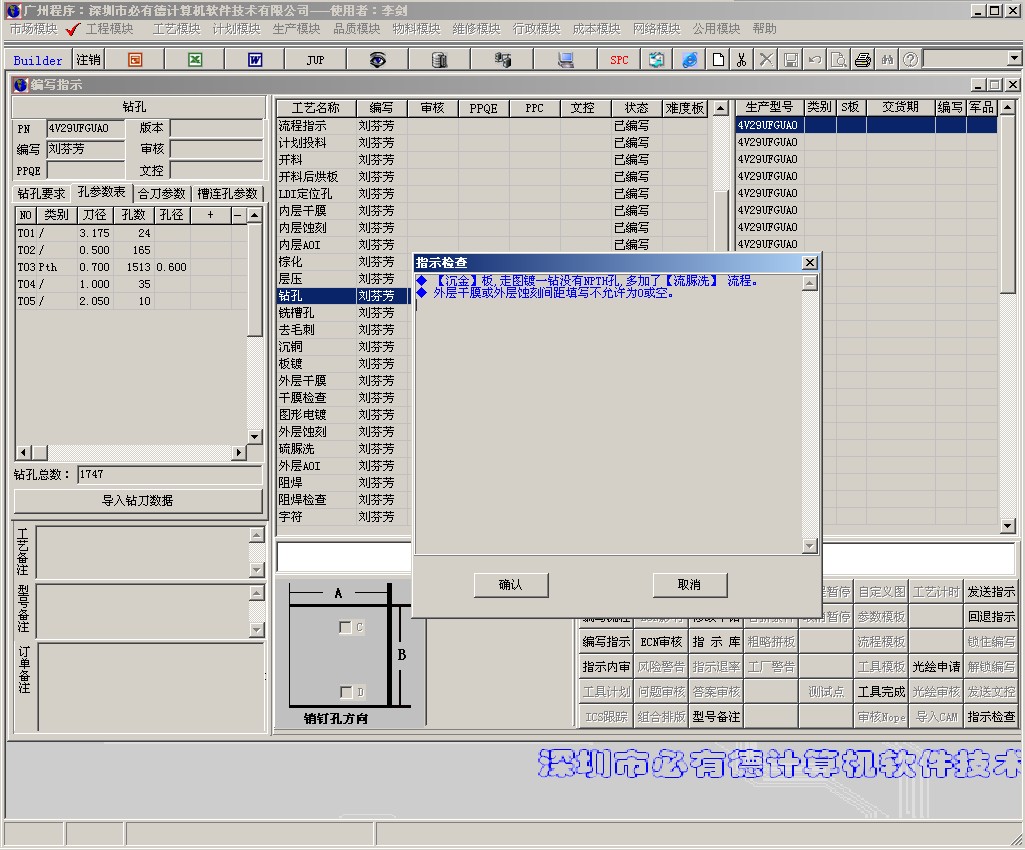
Task: Click the process list scroll-up arrow
Action: click(720, 108)
